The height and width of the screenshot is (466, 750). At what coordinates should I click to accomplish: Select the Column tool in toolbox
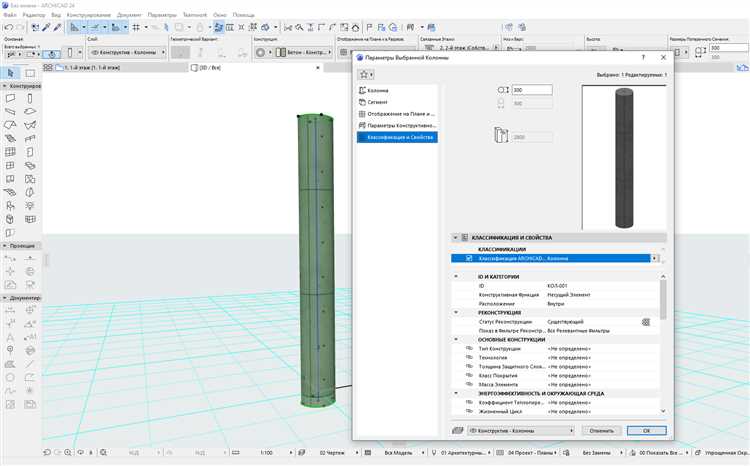(x=30, y=99)
